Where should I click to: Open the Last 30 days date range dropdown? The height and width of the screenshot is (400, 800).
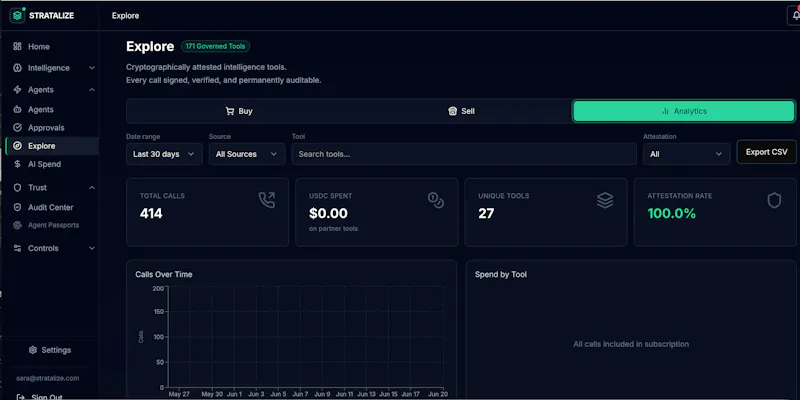tap(164, 154)
